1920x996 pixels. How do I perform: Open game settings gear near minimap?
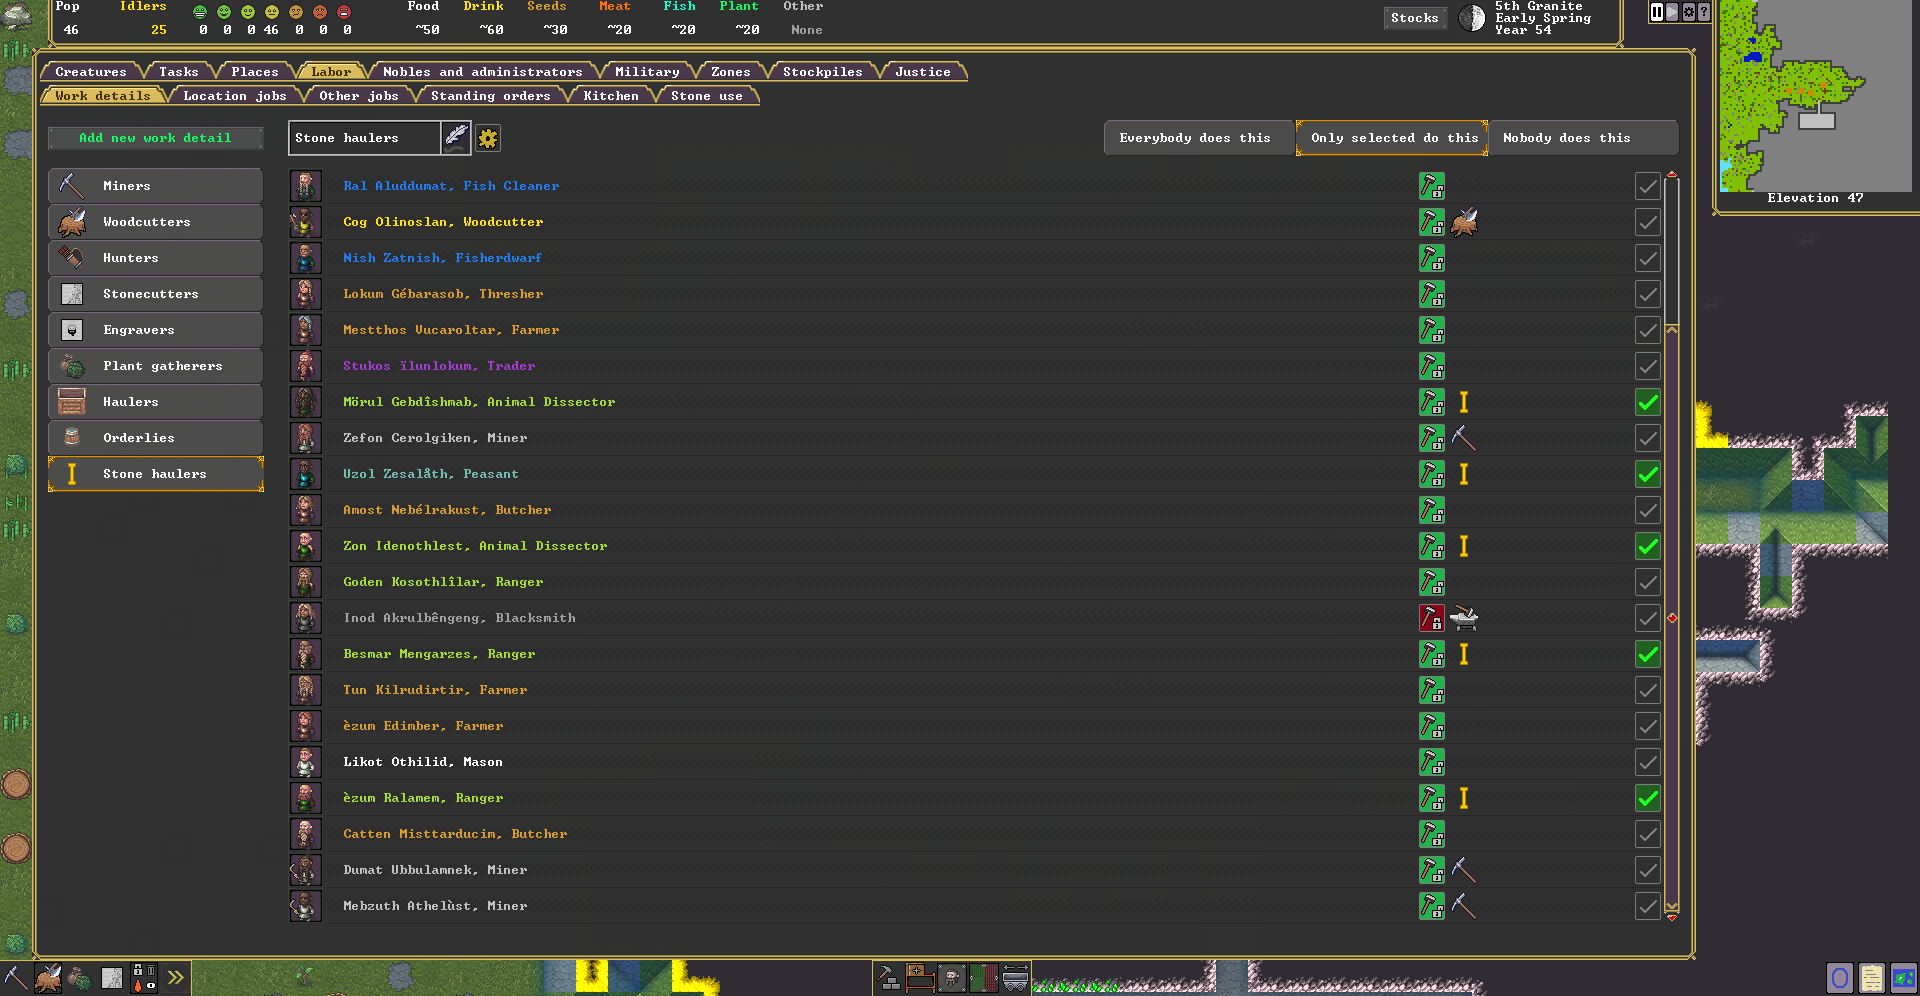[x=1689, y=12]
